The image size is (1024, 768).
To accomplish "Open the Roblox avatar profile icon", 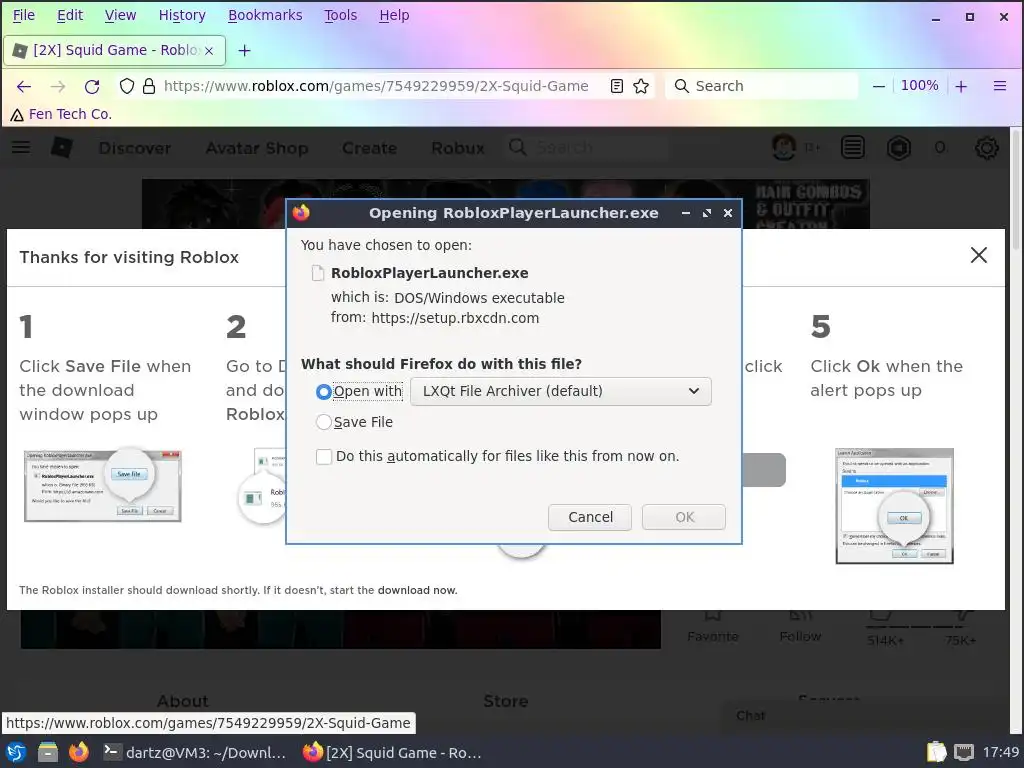I will 783,148.
